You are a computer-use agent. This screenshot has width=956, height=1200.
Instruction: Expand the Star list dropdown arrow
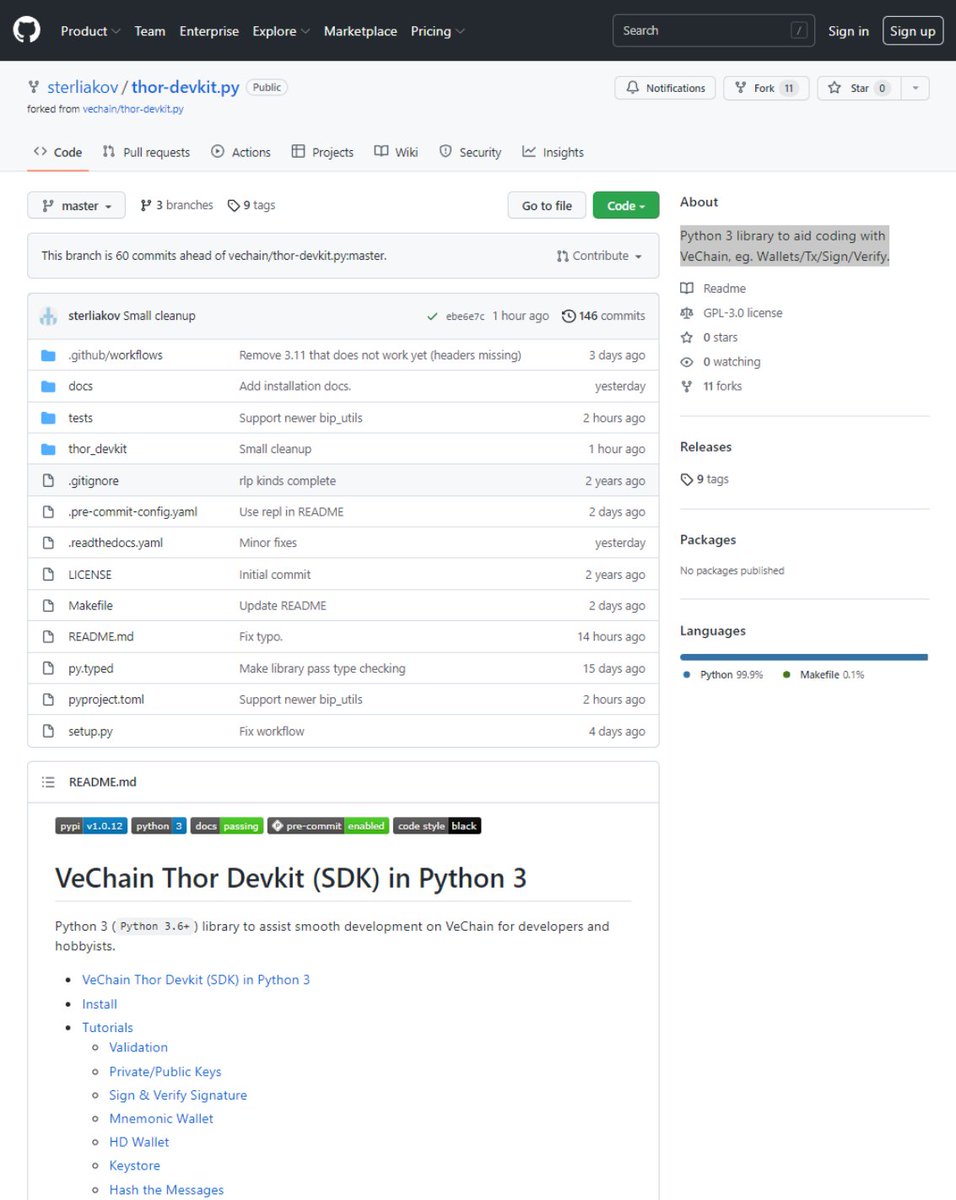915,88
